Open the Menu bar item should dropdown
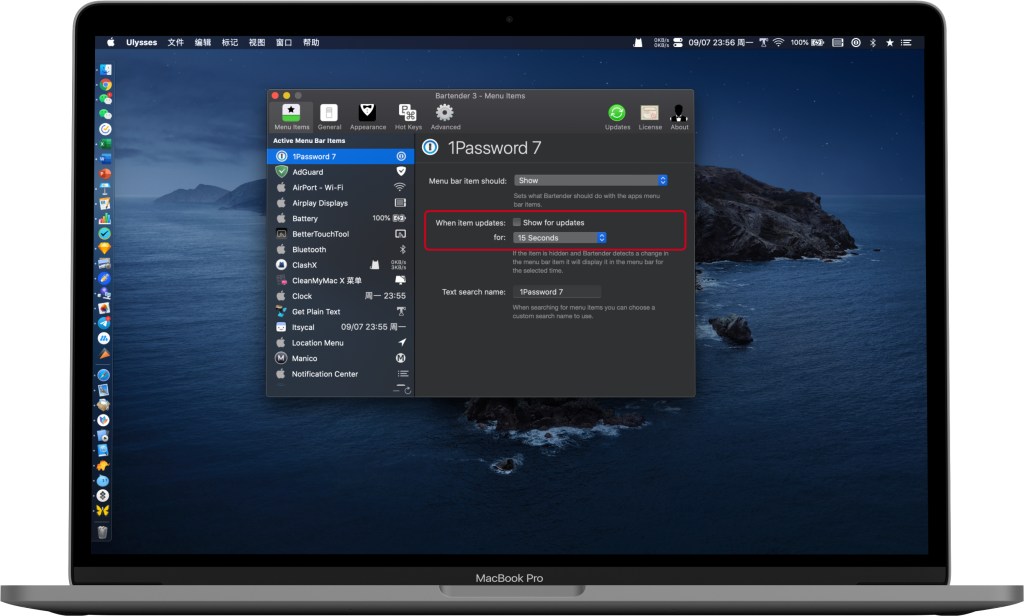This screenshot has width=1024, height=616. pos(590,180)
